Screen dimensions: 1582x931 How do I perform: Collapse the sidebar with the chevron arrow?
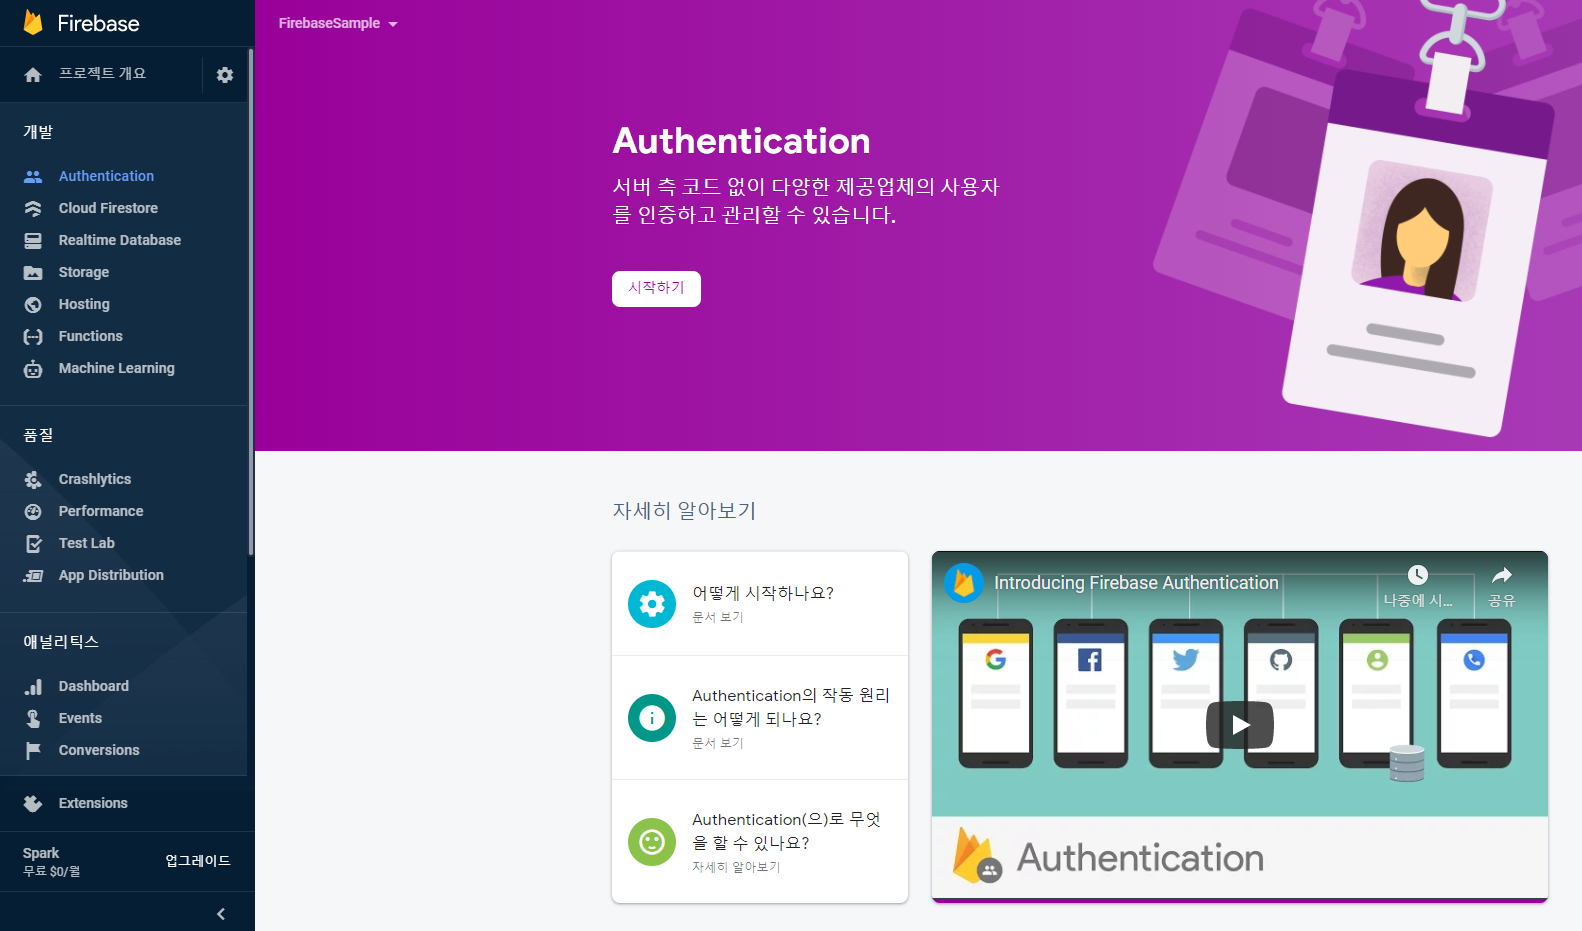click(221, 914)
